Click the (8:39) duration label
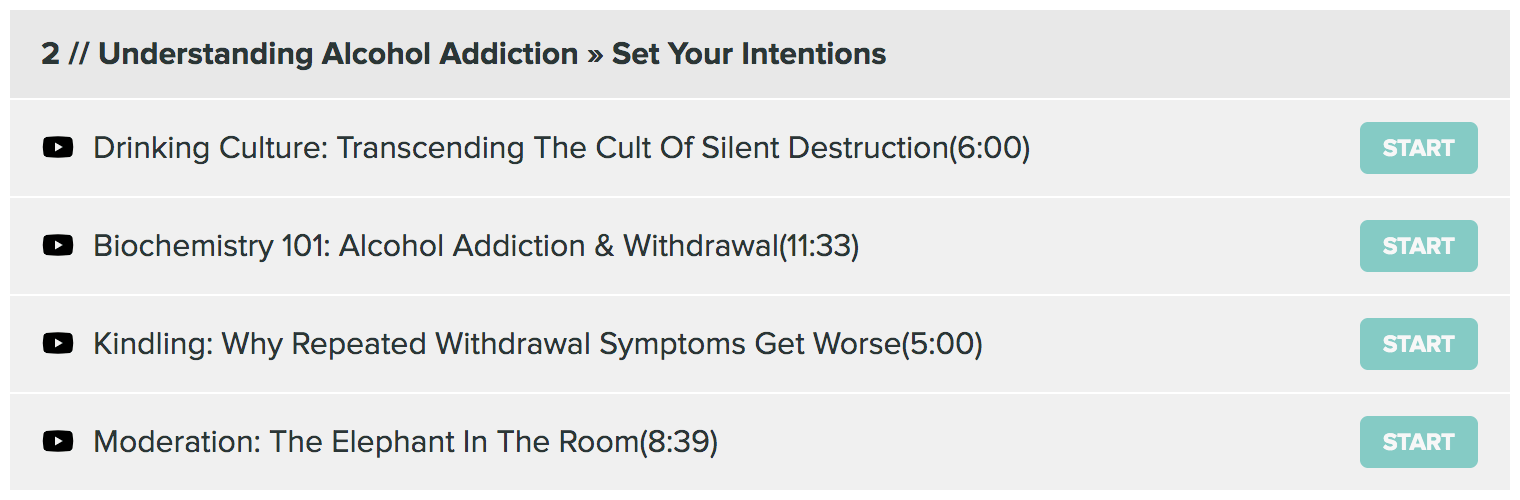The image size is (1520, 500). click(679, 442)
